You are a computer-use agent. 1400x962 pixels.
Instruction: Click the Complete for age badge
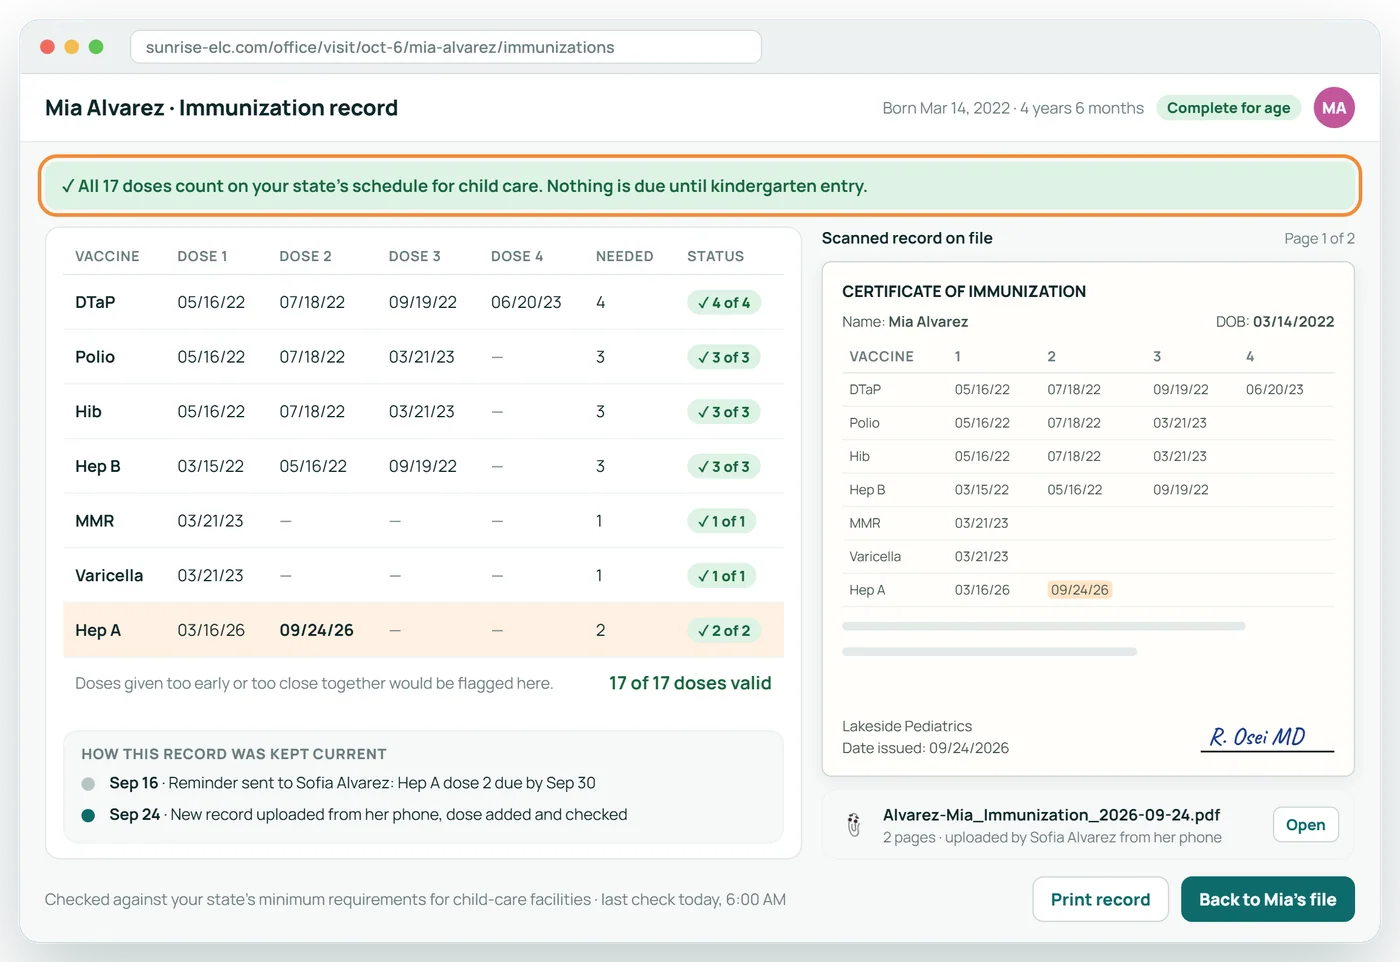(x=1228, y=108)
